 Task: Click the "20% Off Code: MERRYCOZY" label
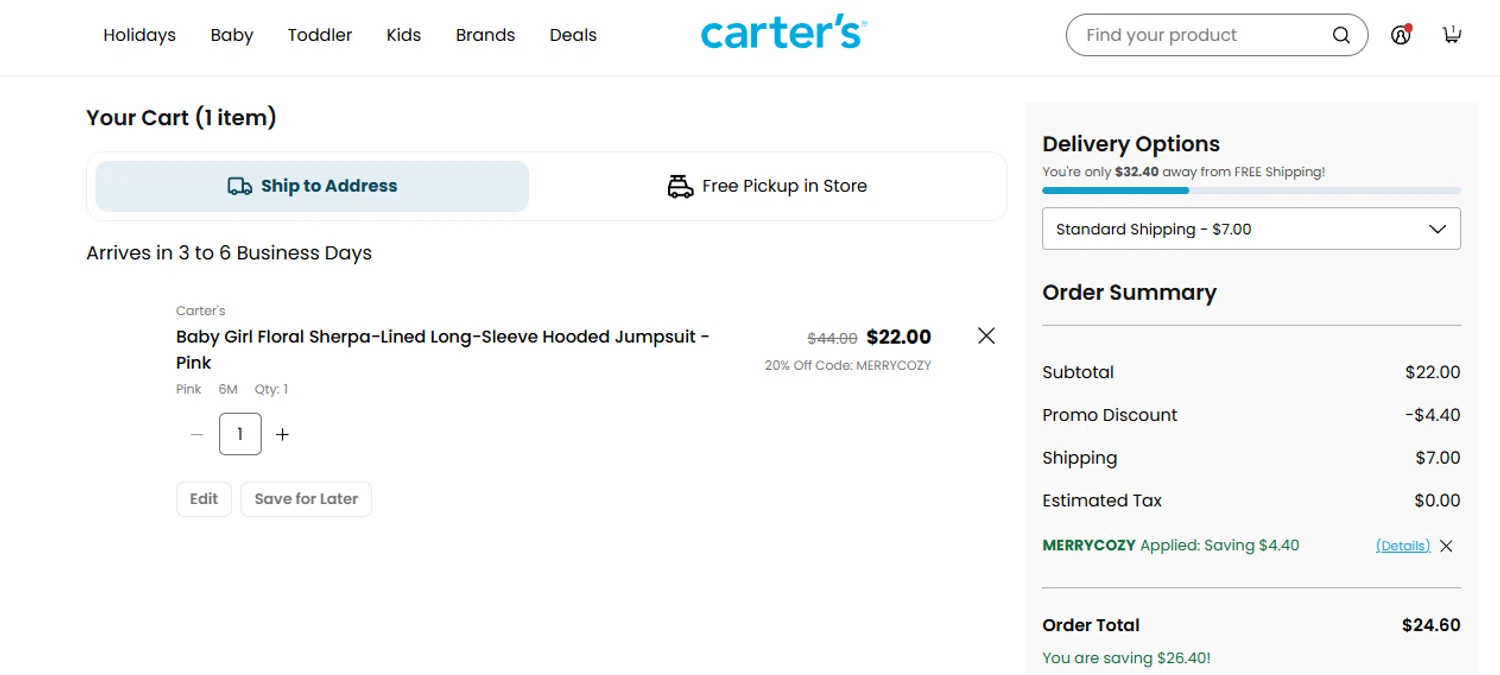coord(848,366)
